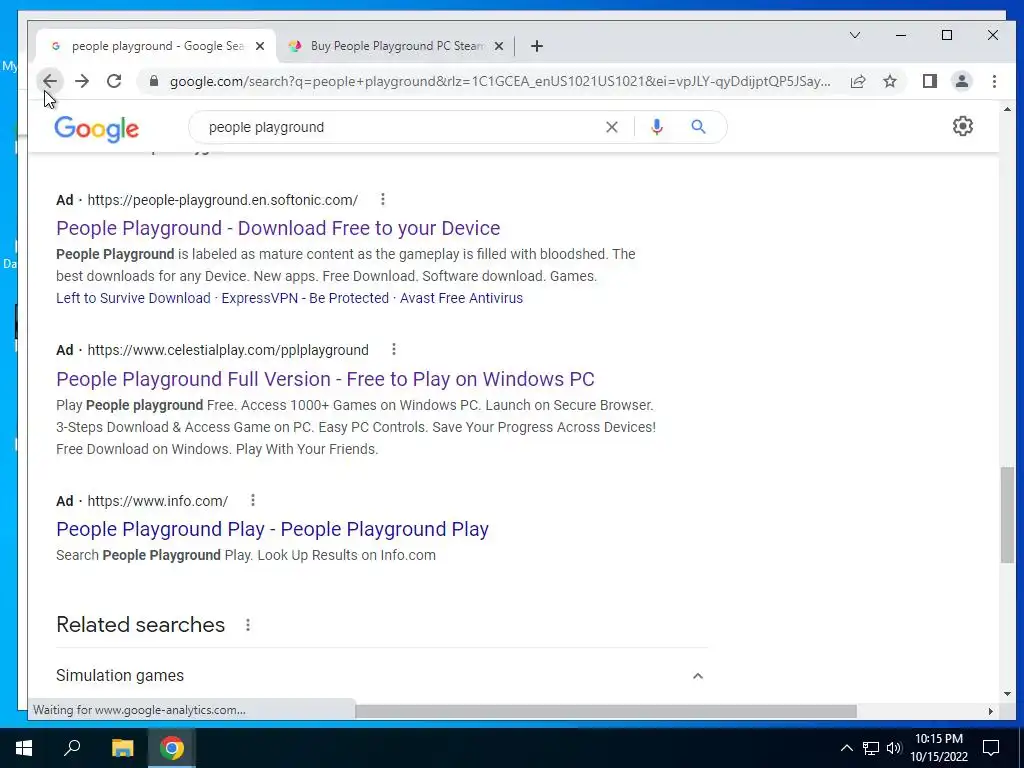
Task: Open Left to Survive Download sitelink
Action: 133,298
